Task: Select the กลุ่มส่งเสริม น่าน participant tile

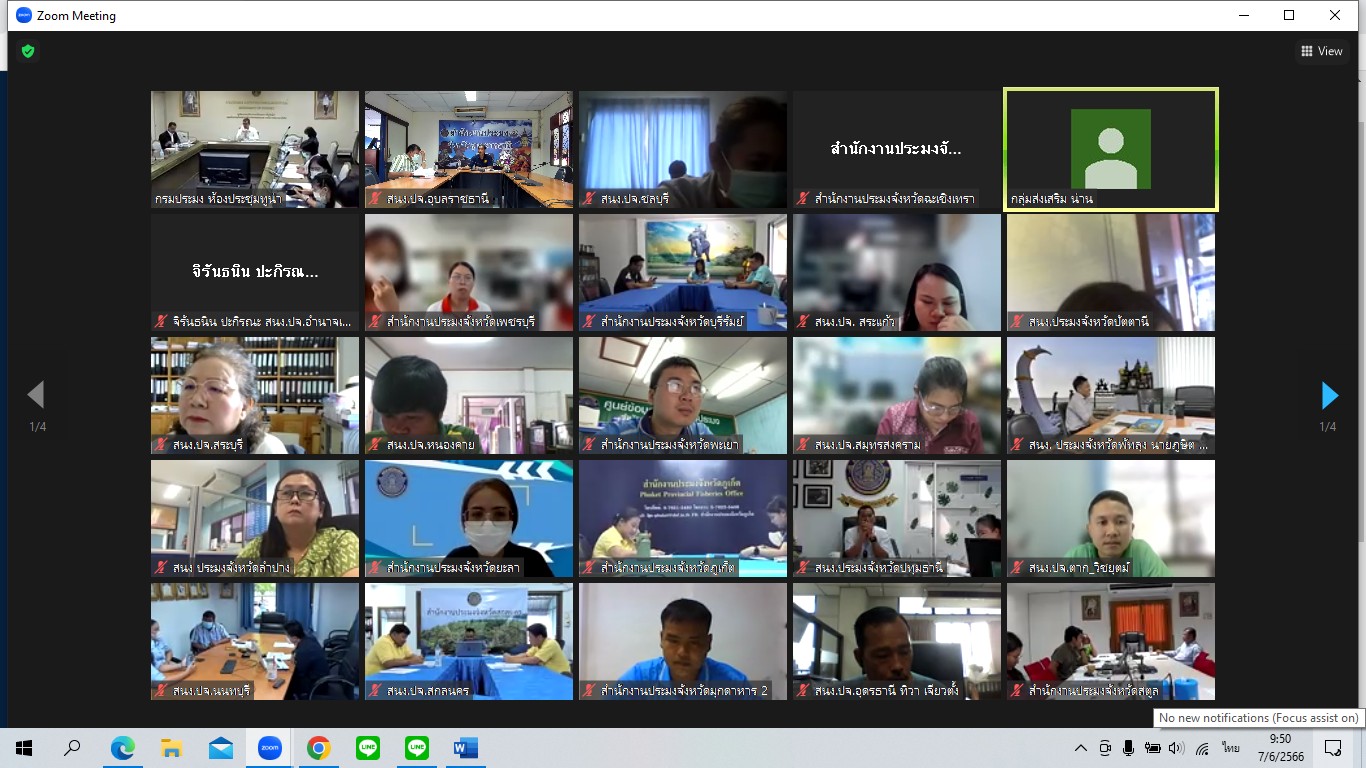Action: [1110, 149]
